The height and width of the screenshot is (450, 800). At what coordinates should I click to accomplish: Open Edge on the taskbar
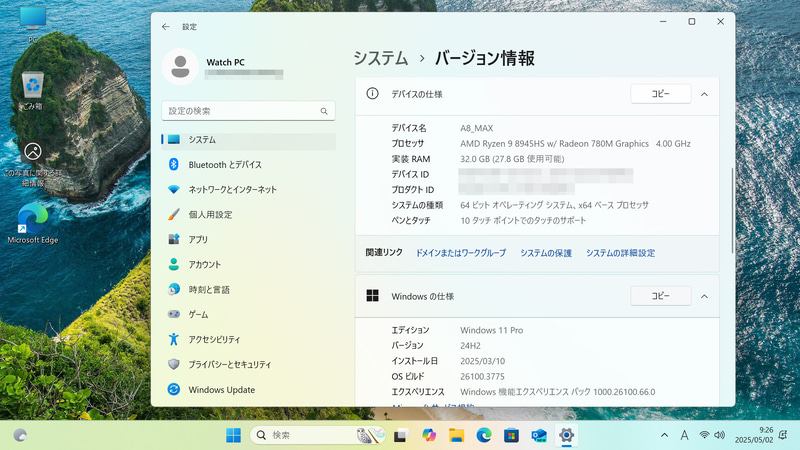pyautogui.click(x=484, y=435)
